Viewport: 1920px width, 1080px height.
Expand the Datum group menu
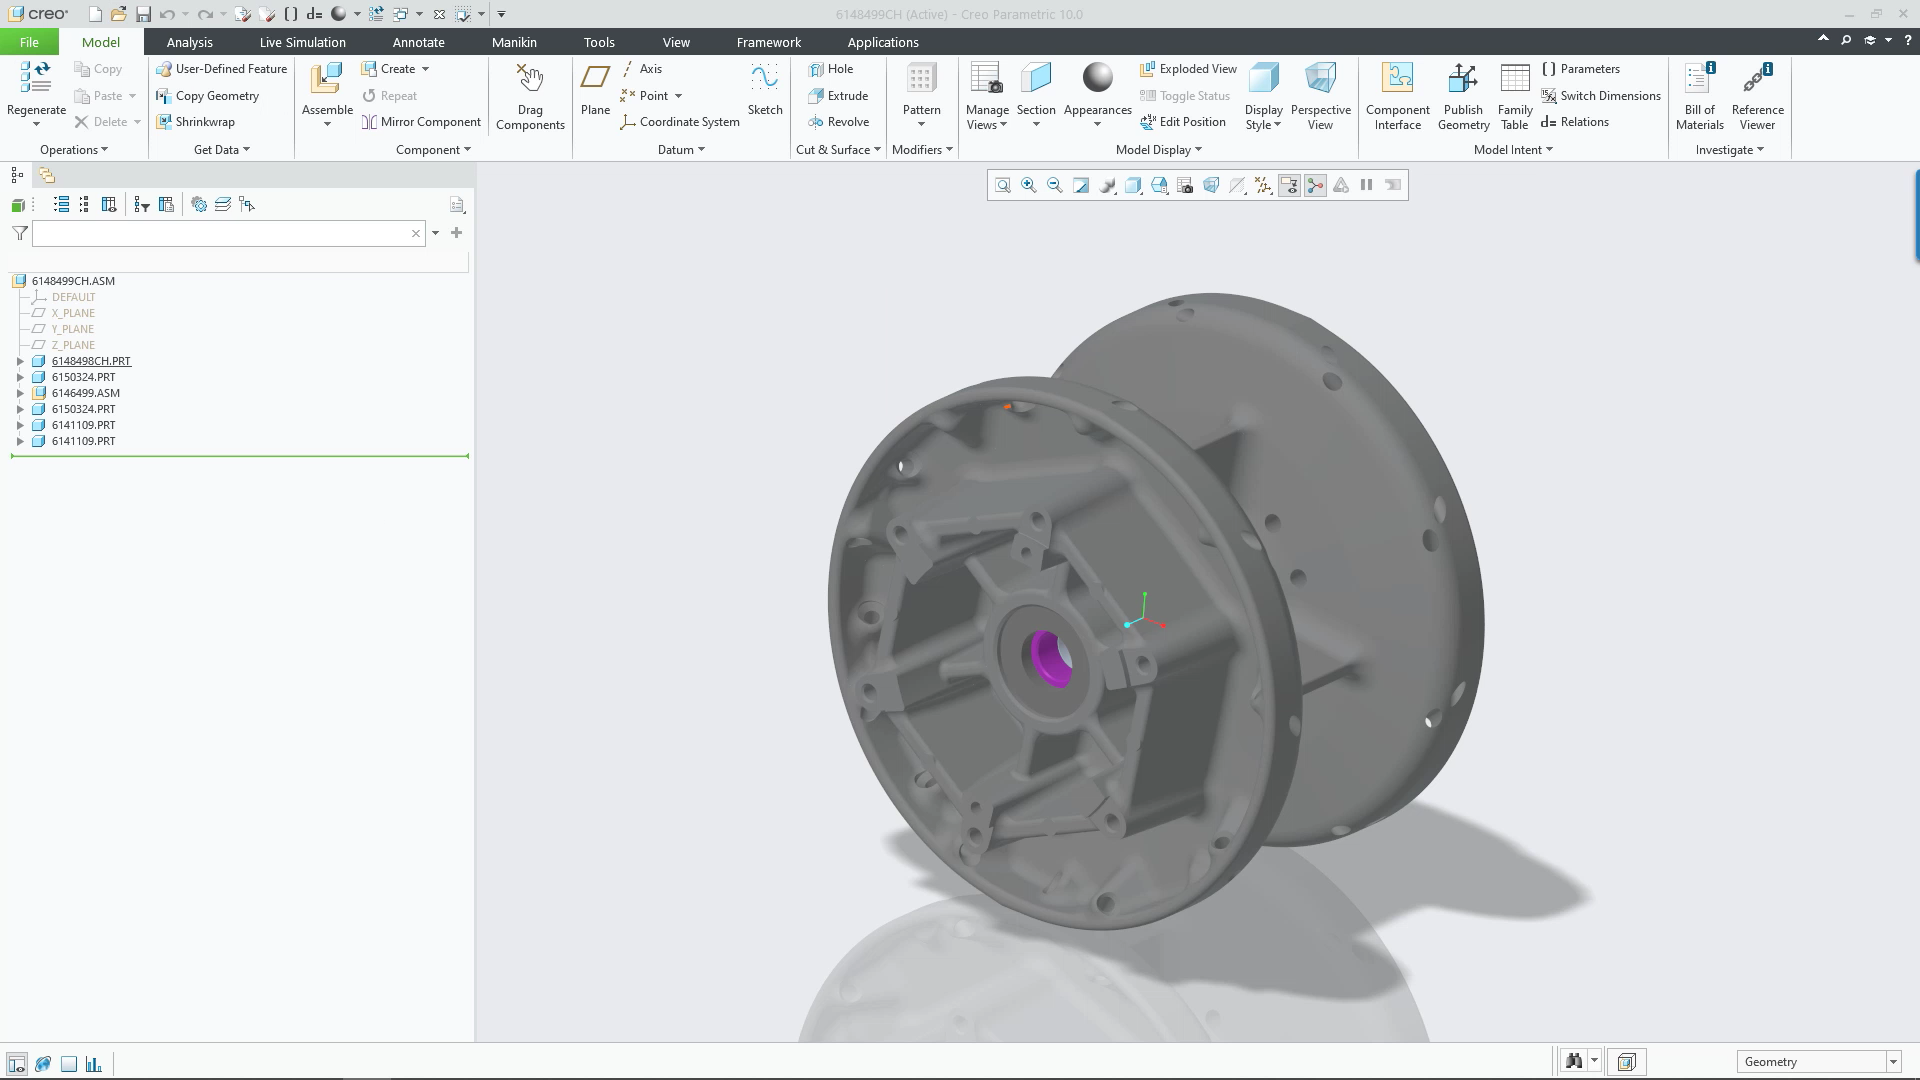[681, 150]
